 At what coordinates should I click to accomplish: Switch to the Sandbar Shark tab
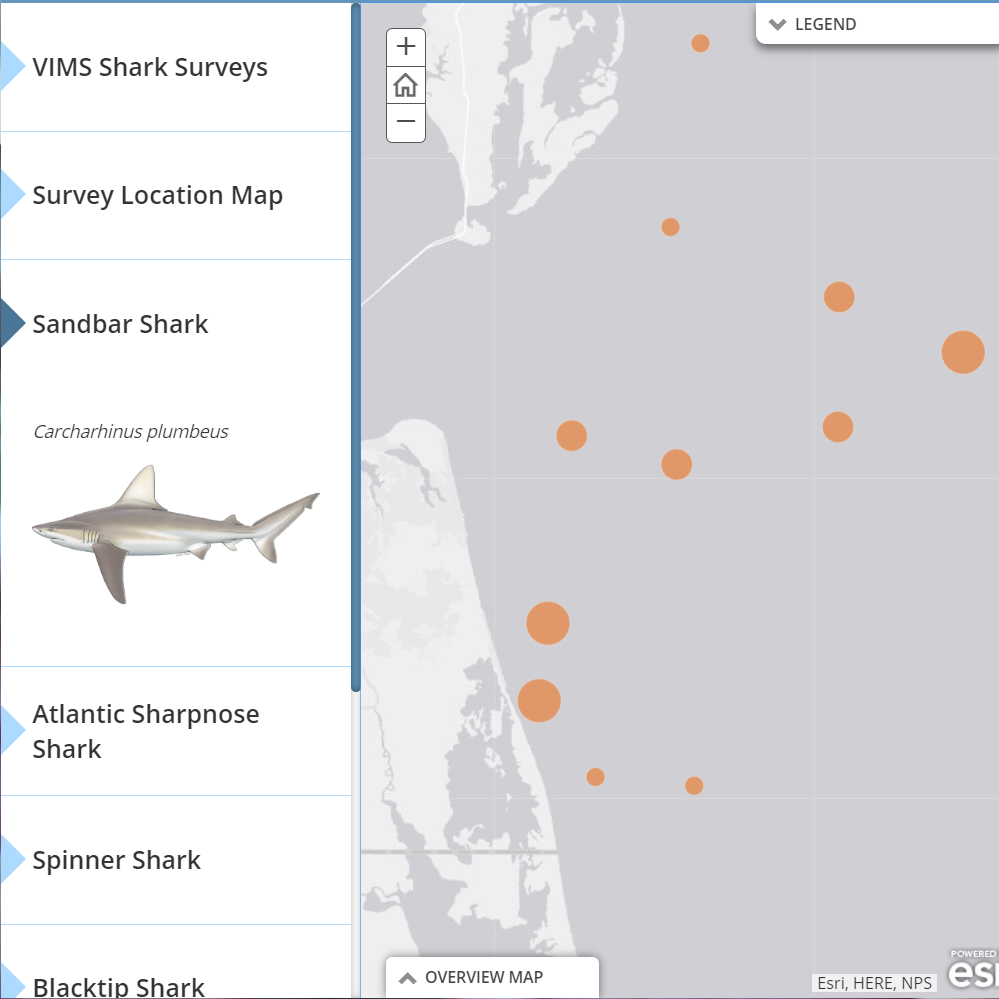[120, 324]
